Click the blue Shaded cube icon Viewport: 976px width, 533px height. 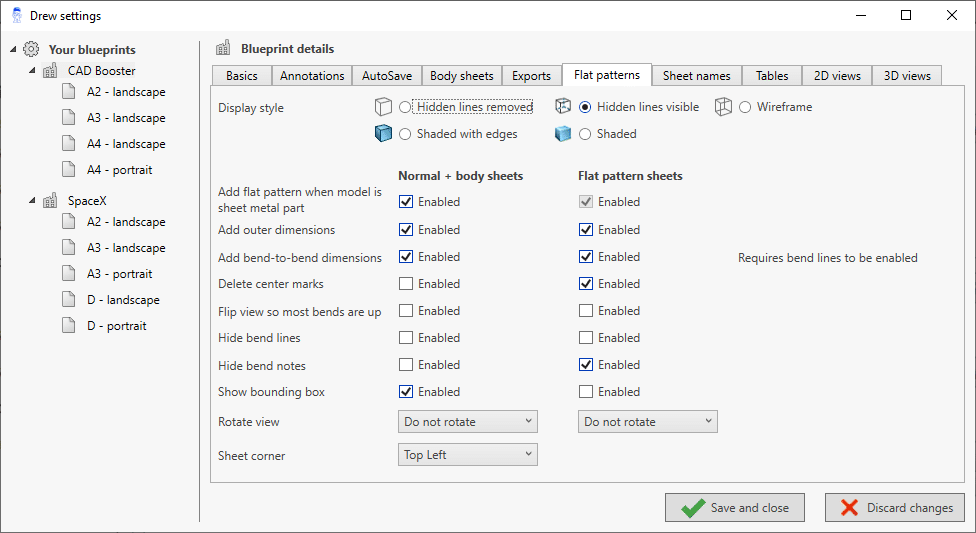[x=564, y=134]
